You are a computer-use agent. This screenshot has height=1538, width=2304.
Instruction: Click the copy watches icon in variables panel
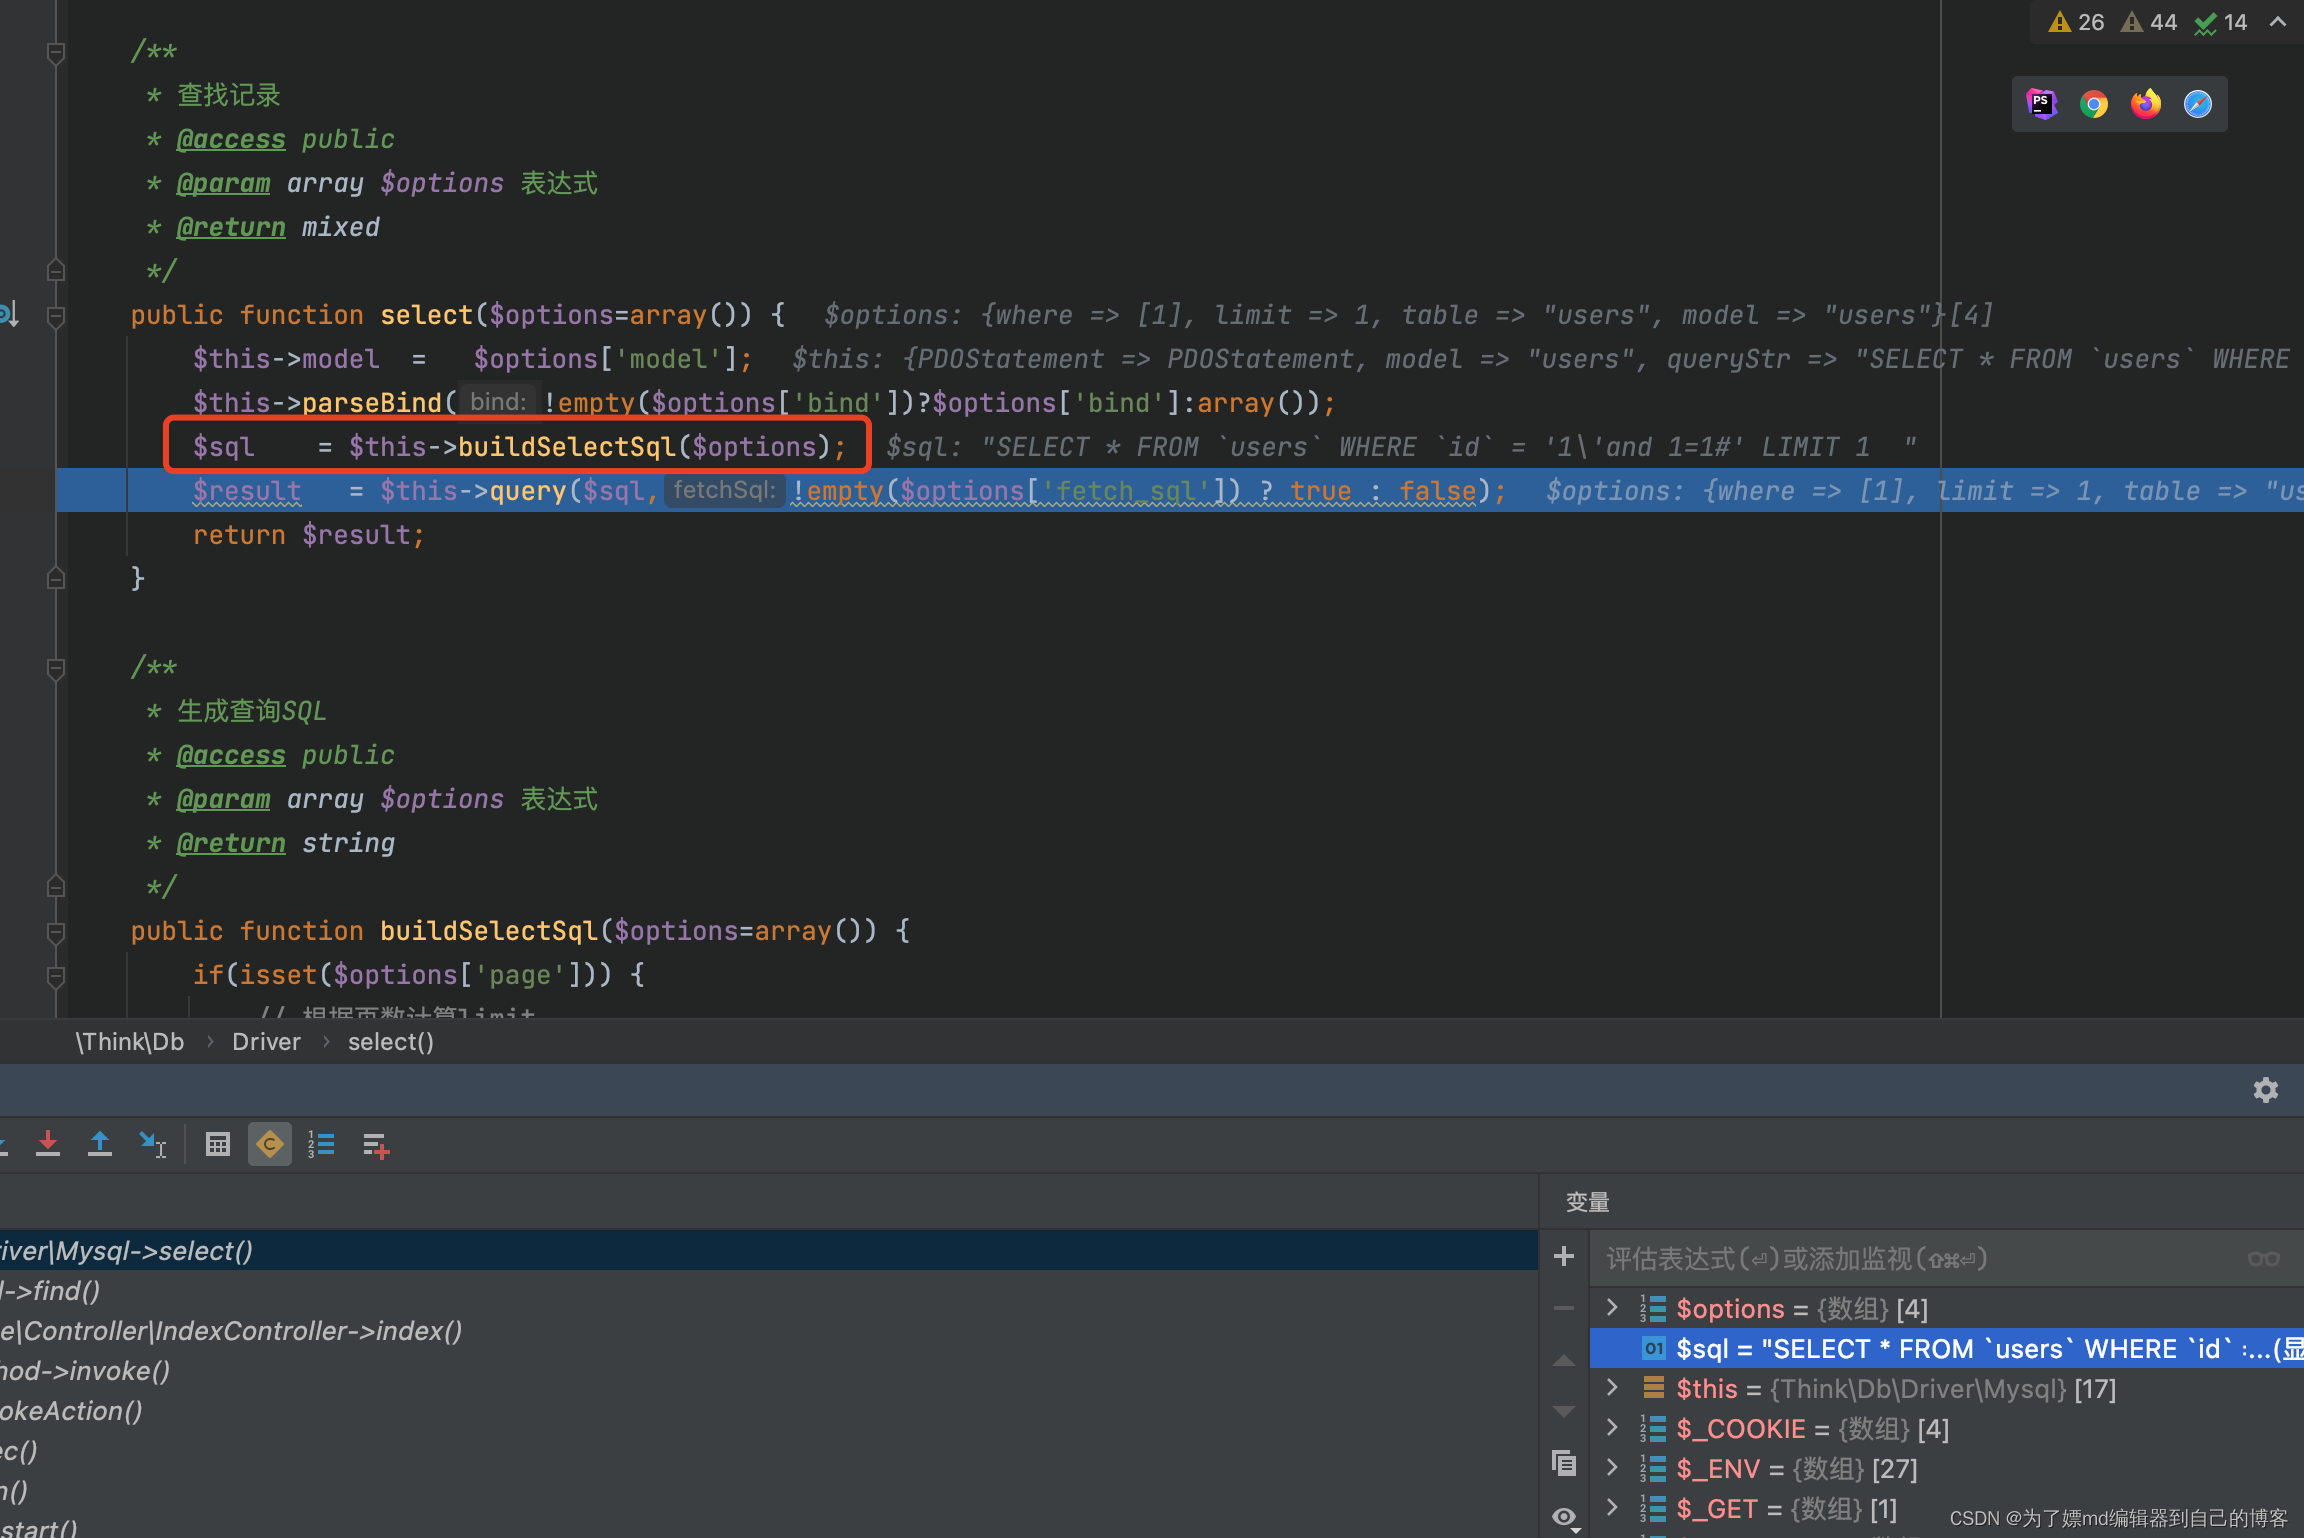tap(1564, 1463)
